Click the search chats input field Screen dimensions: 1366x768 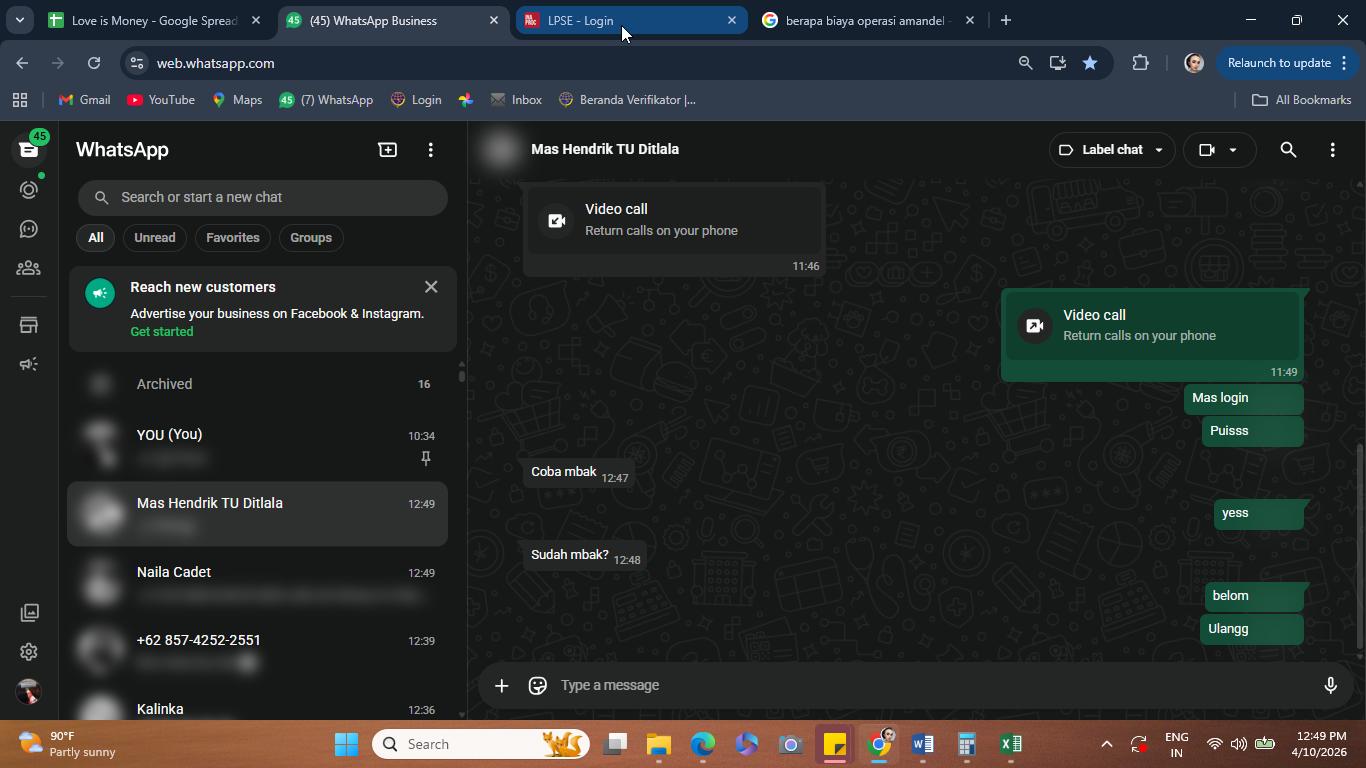tap(263, 197)
